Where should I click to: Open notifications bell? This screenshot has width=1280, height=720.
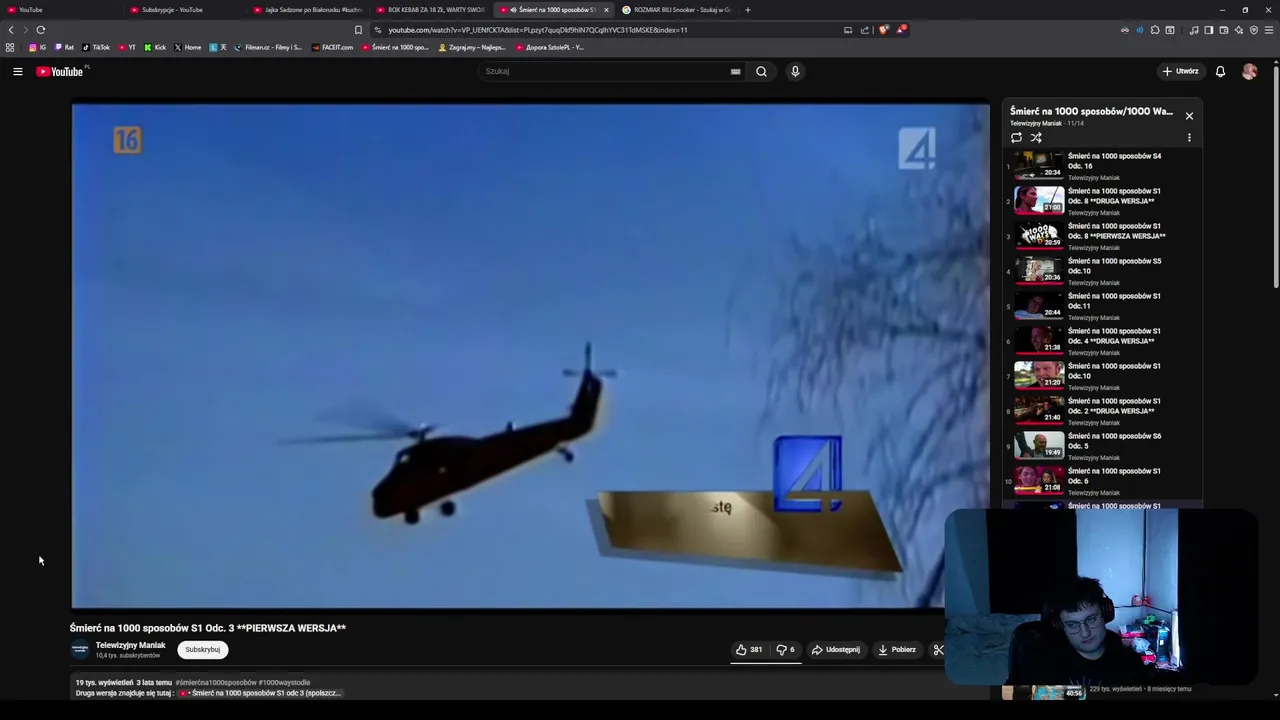pos(1220,71)
